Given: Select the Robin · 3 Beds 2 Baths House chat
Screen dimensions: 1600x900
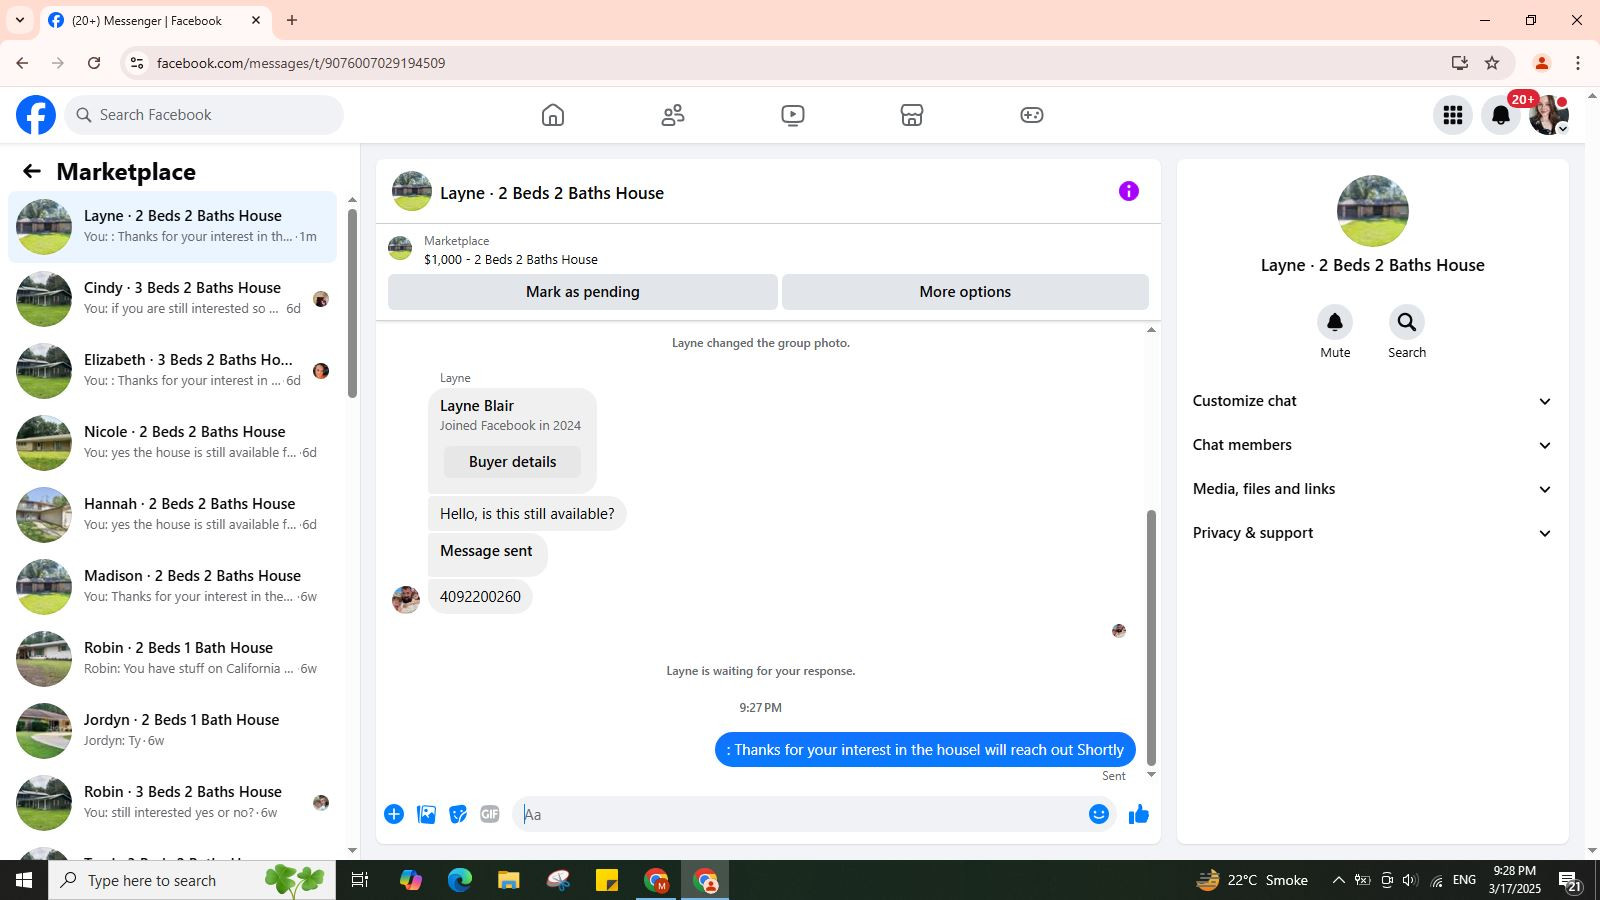Looking at the screenshot, I should 172,803.
